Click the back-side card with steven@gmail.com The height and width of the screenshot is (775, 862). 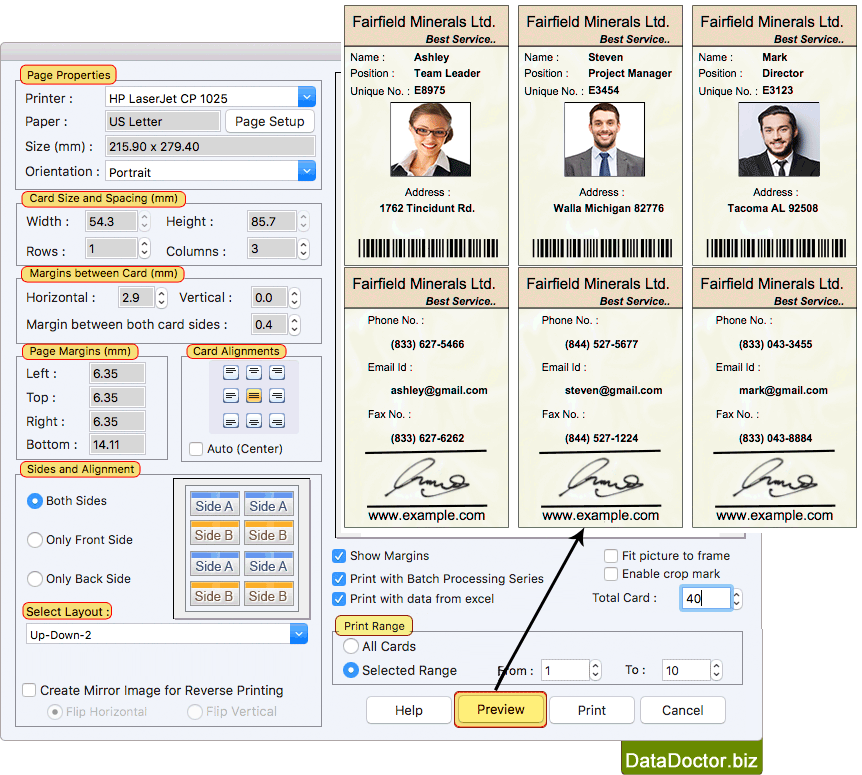pos(600,397)
